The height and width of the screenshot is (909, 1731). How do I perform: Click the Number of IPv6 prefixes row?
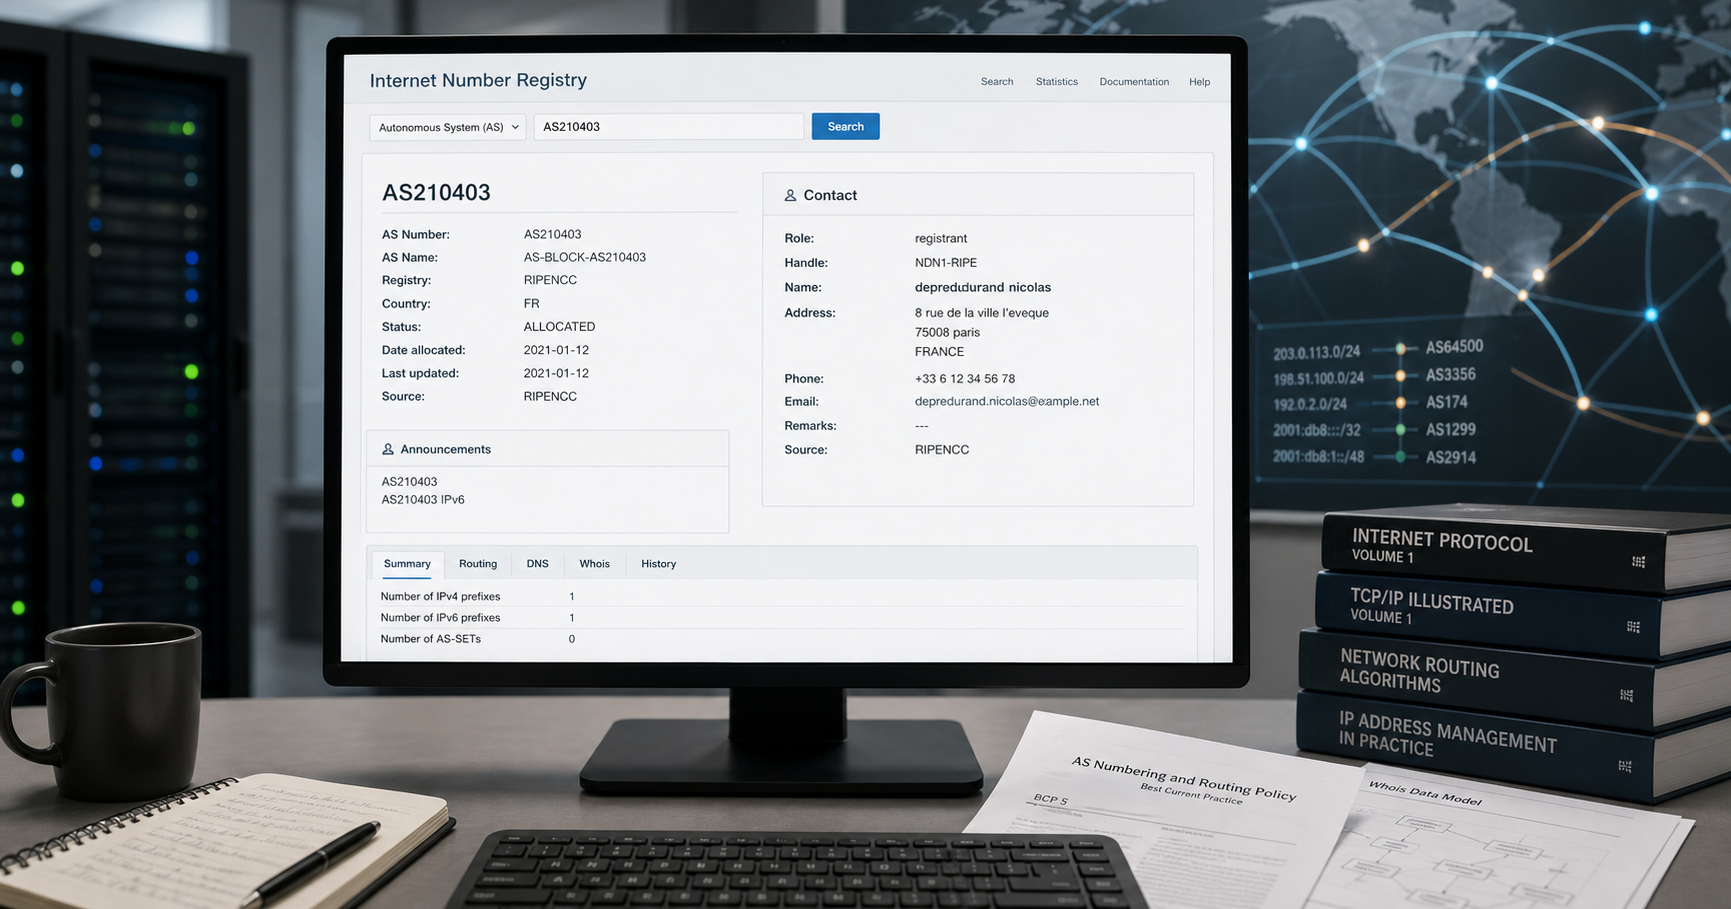coord(780,618)
